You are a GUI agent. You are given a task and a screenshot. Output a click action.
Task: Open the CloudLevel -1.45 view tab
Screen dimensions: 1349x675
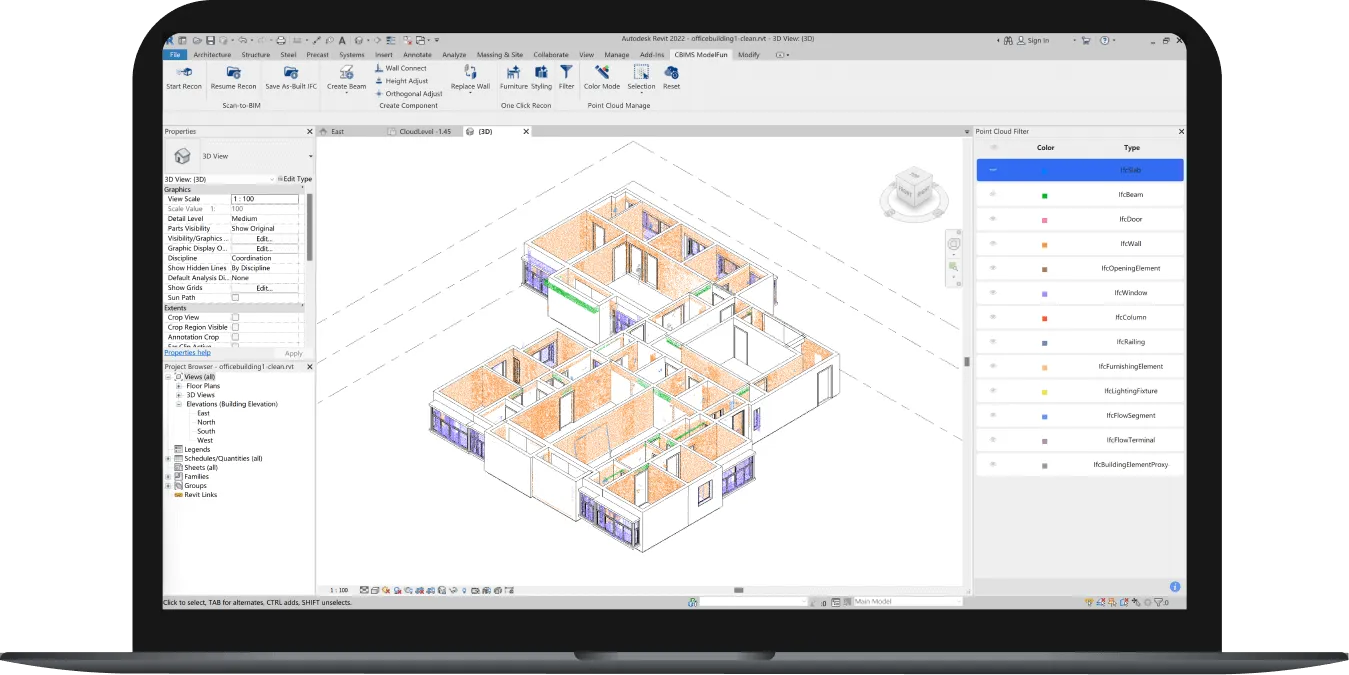(x=424, y=132)
